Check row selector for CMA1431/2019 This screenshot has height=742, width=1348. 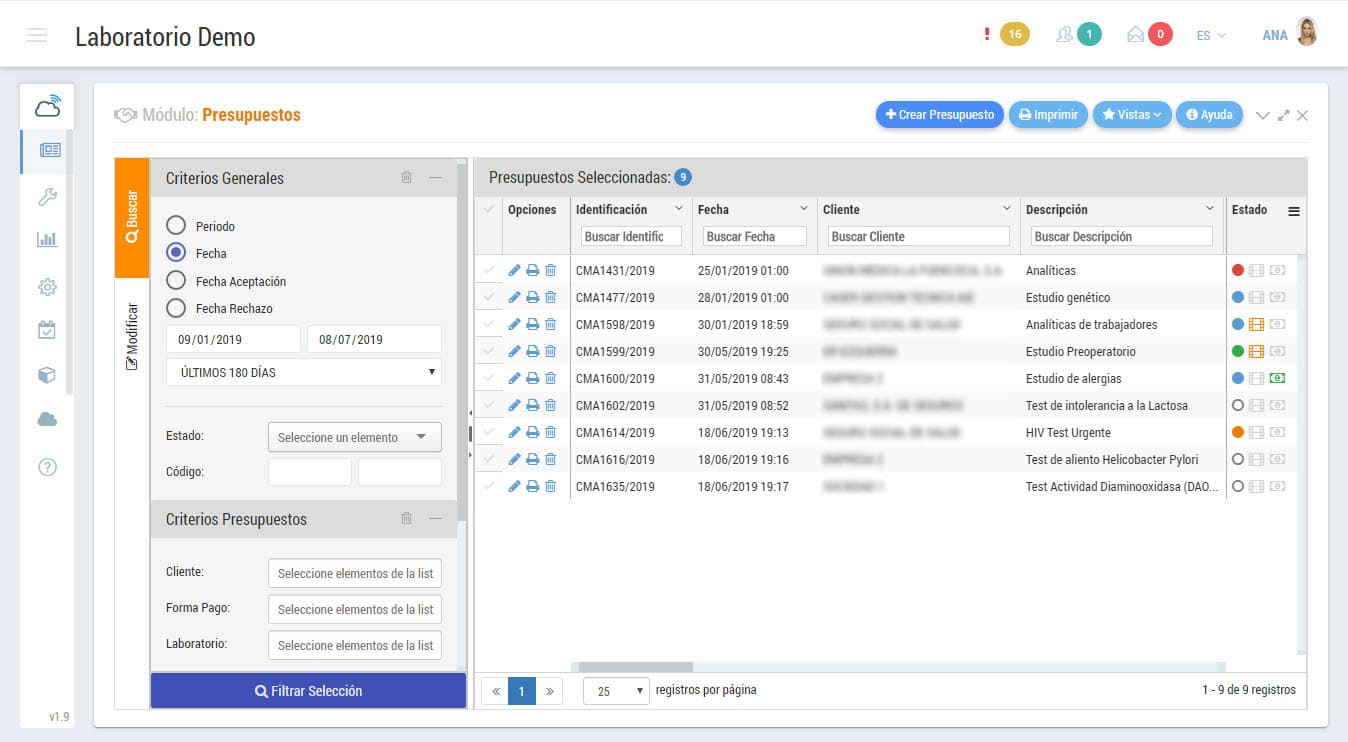(x=488, y=270)
